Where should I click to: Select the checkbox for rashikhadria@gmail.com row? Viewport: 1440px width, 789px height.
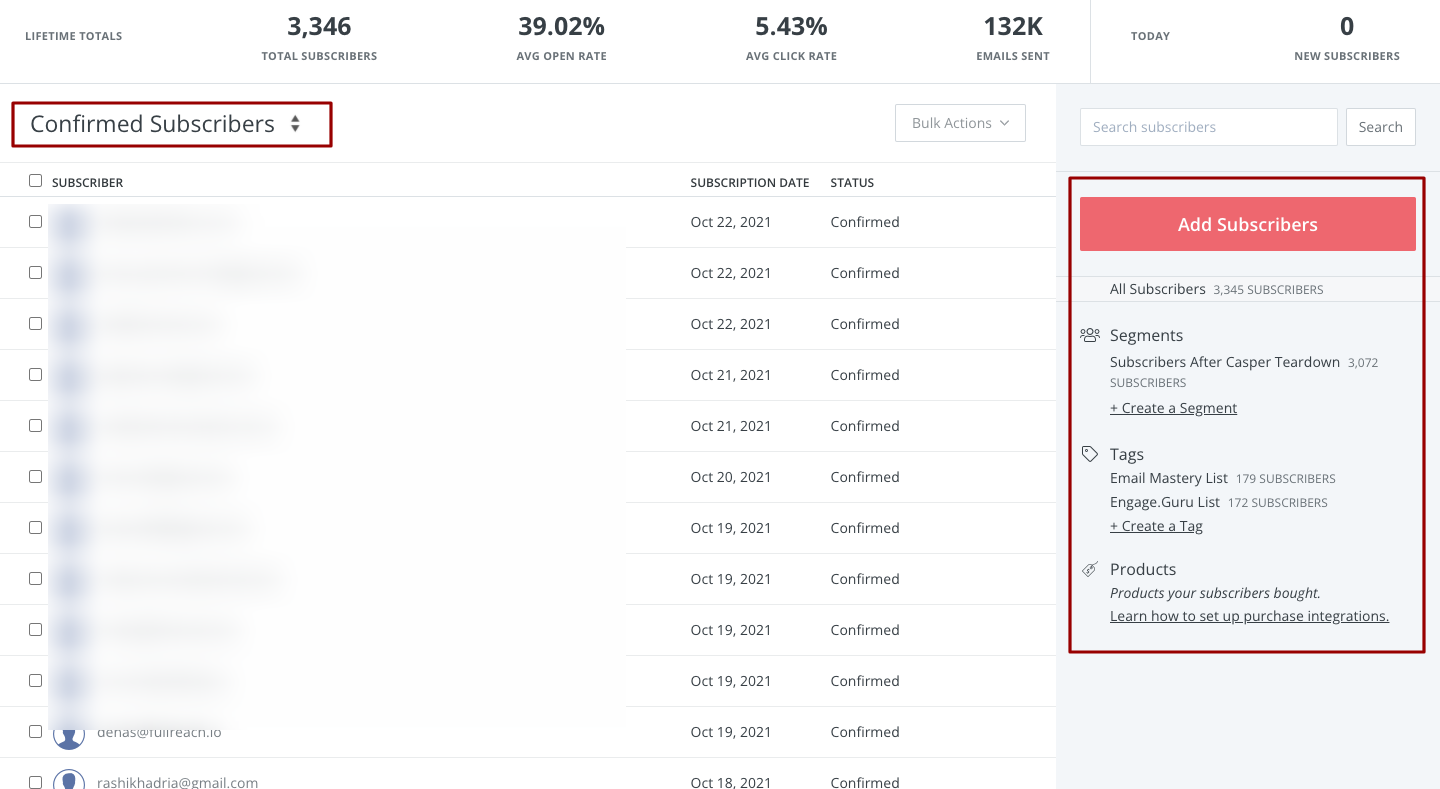click(36, 782)
